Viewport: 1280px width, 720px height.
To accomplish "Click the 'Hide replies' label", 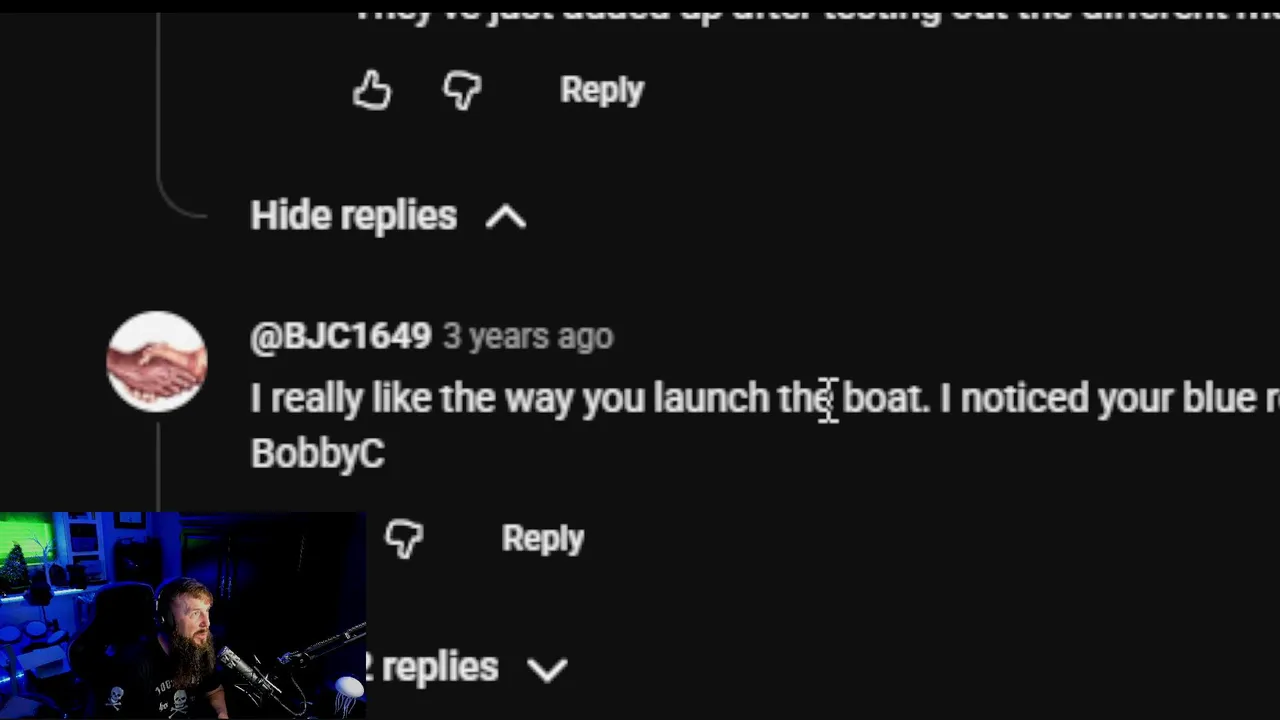I will (x=353, y=216).
